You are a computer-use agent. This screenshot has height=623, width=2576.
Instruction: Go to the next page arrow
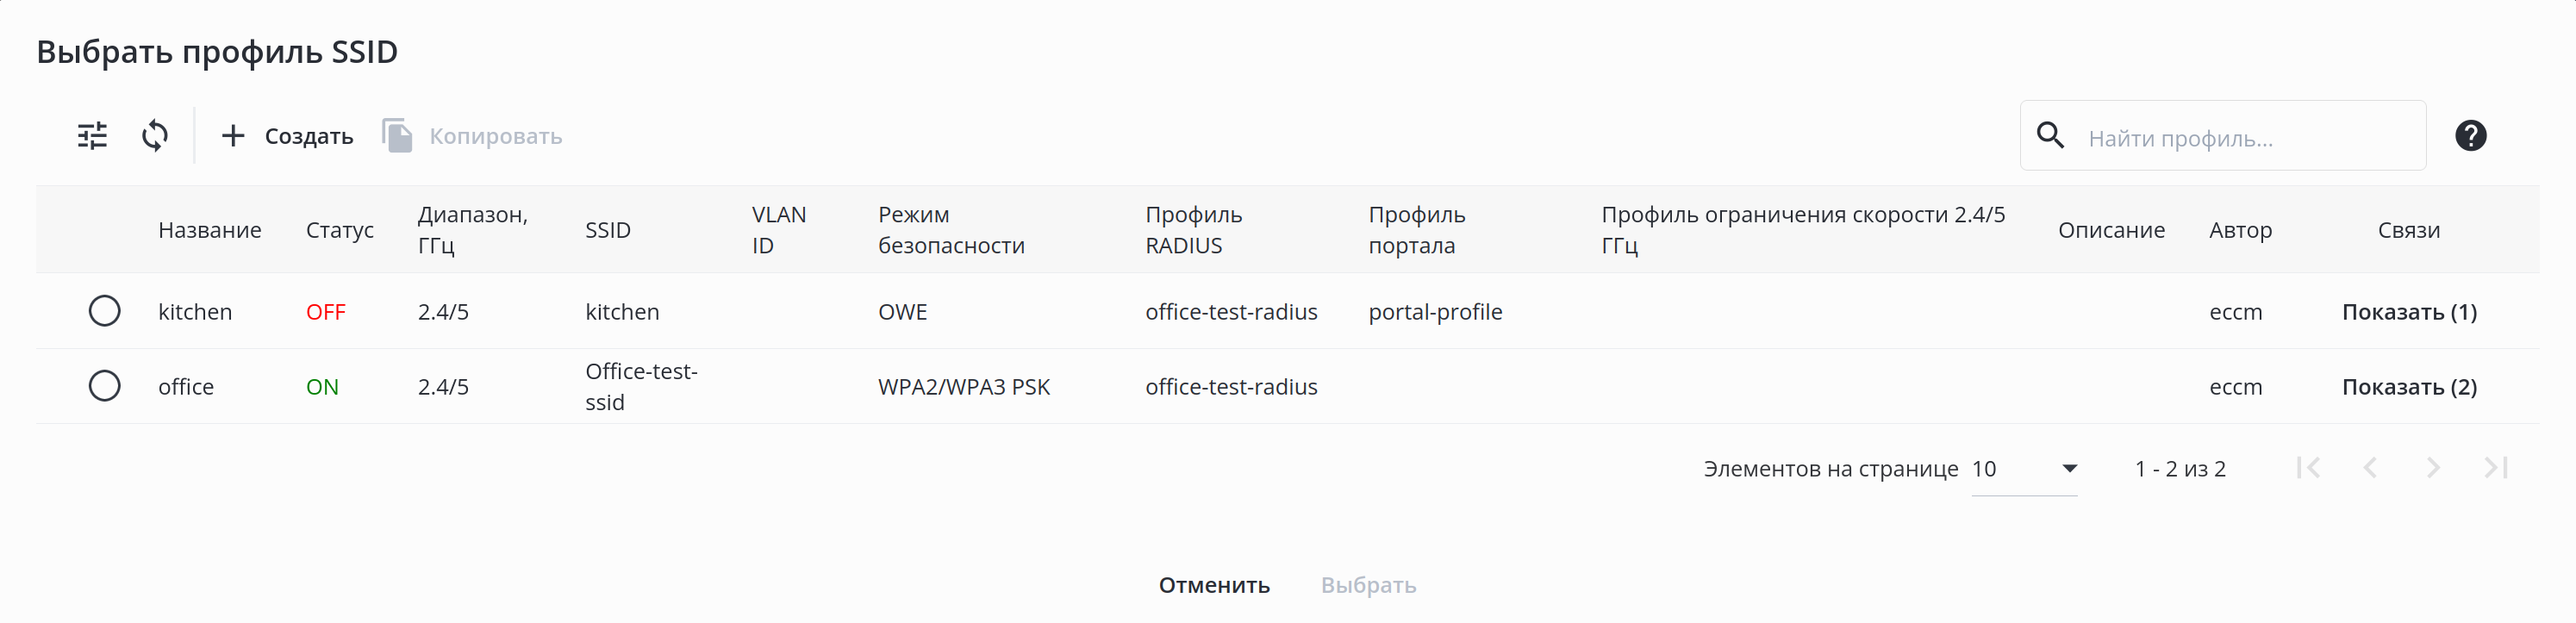tap(2433, 468)
